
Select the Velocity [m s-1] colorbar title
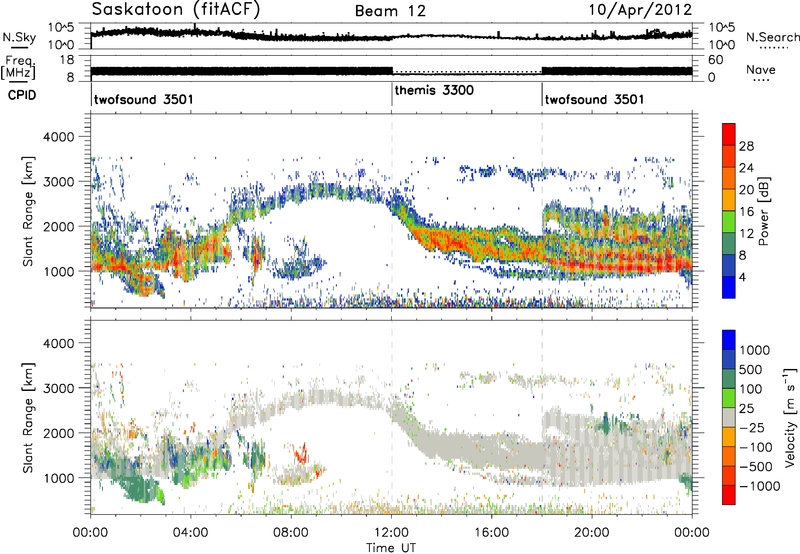pos(790,417)
